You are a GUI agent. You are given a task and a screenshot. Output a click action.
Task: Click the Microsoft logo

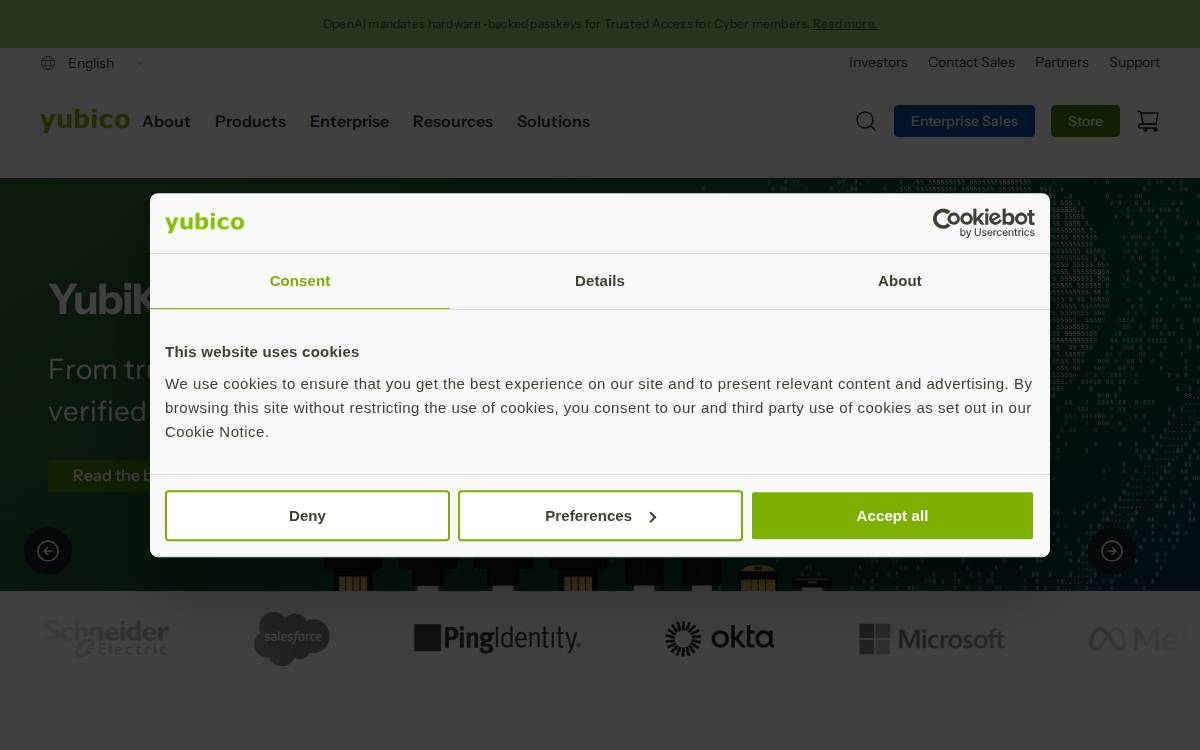pyautogui.click(x=931, y=638)
